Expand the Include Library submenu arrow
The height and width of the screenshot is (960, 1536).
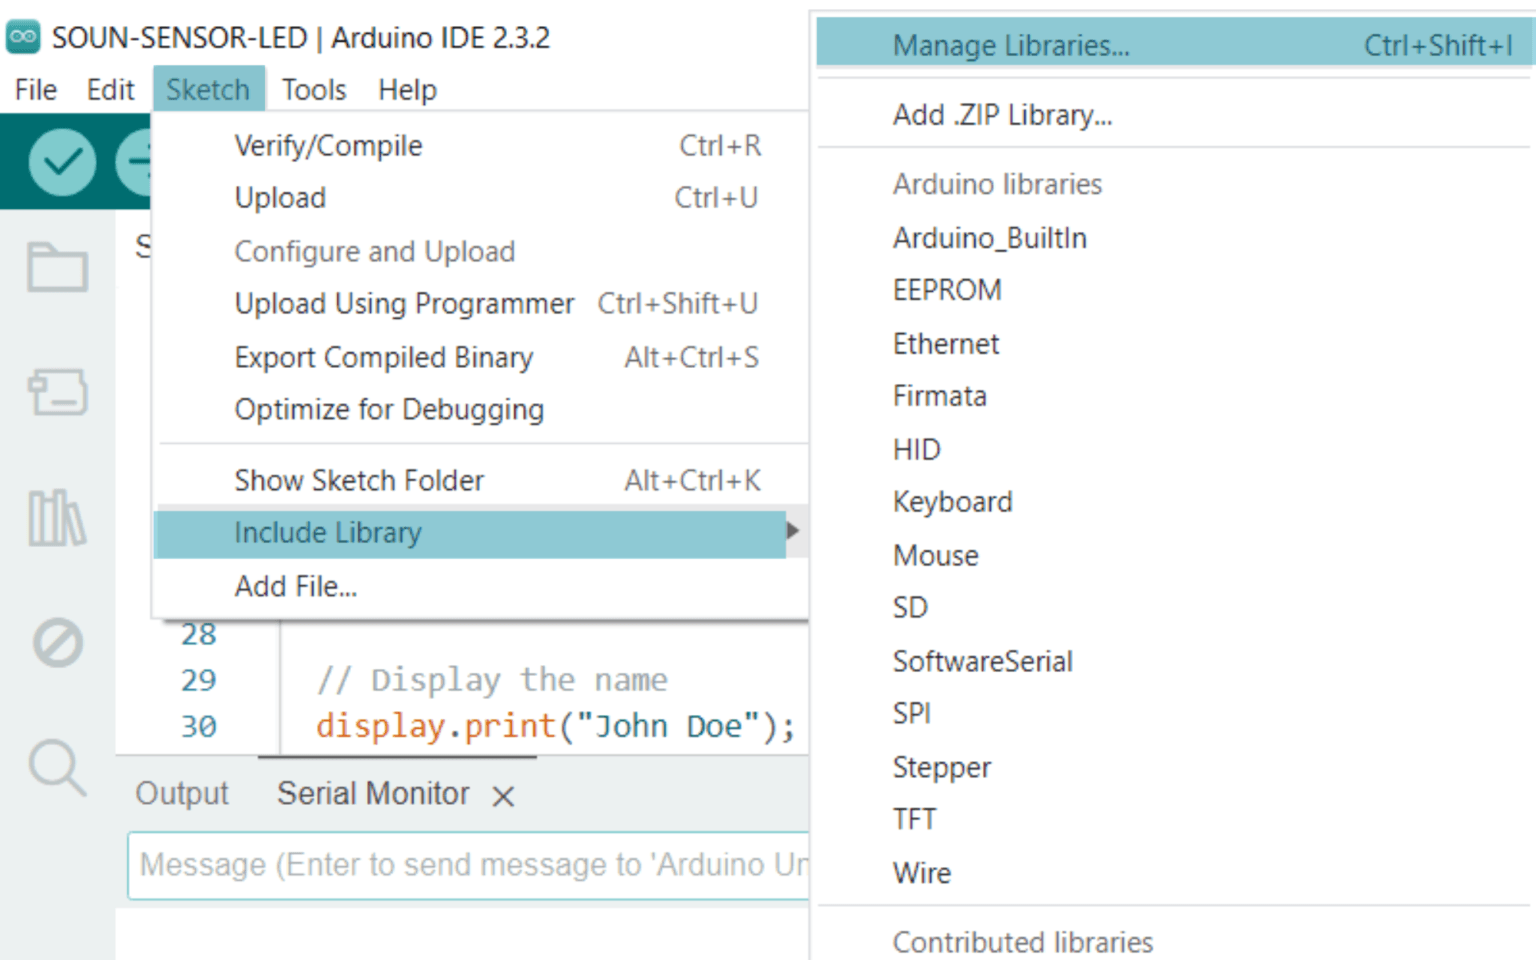click(x=792, y=532)
